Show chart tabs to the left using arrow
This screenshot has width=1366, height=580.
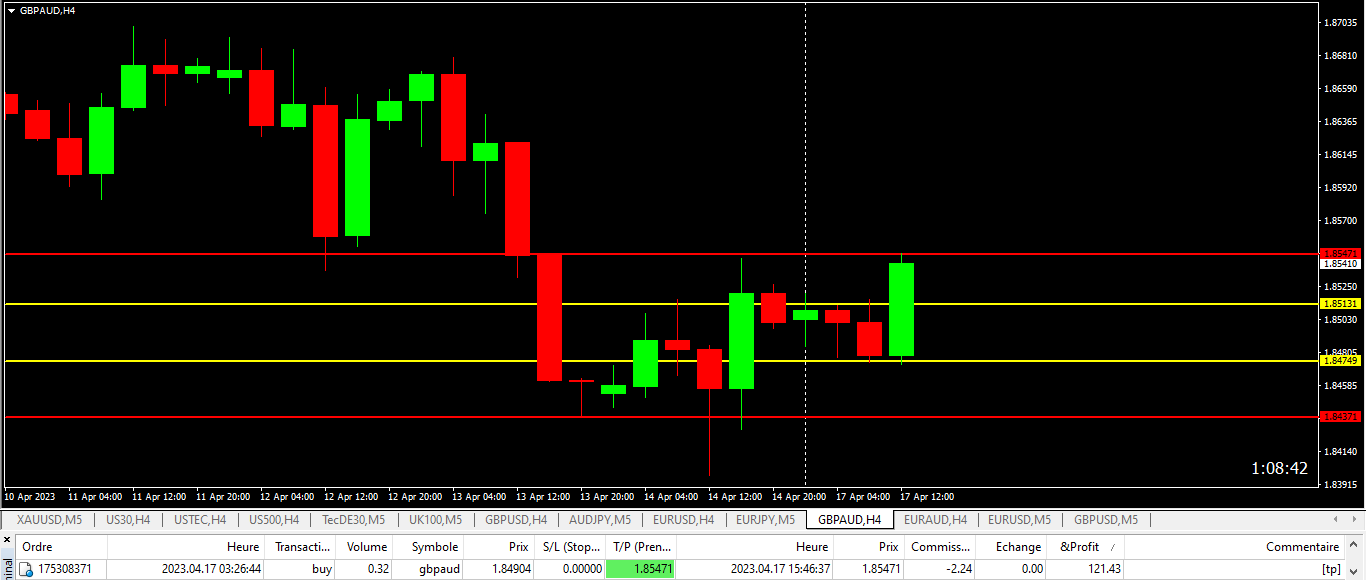click(x=1336, y=520)
